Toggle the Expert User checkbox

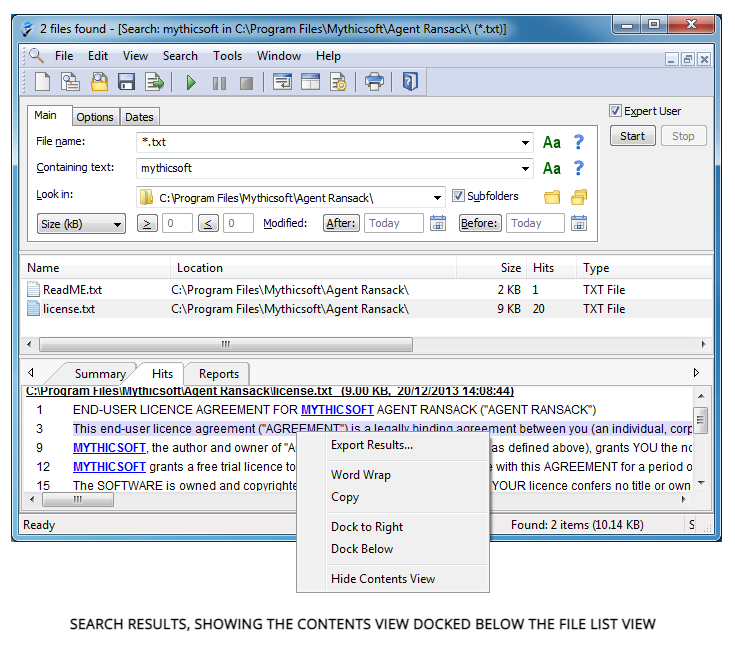615,111
